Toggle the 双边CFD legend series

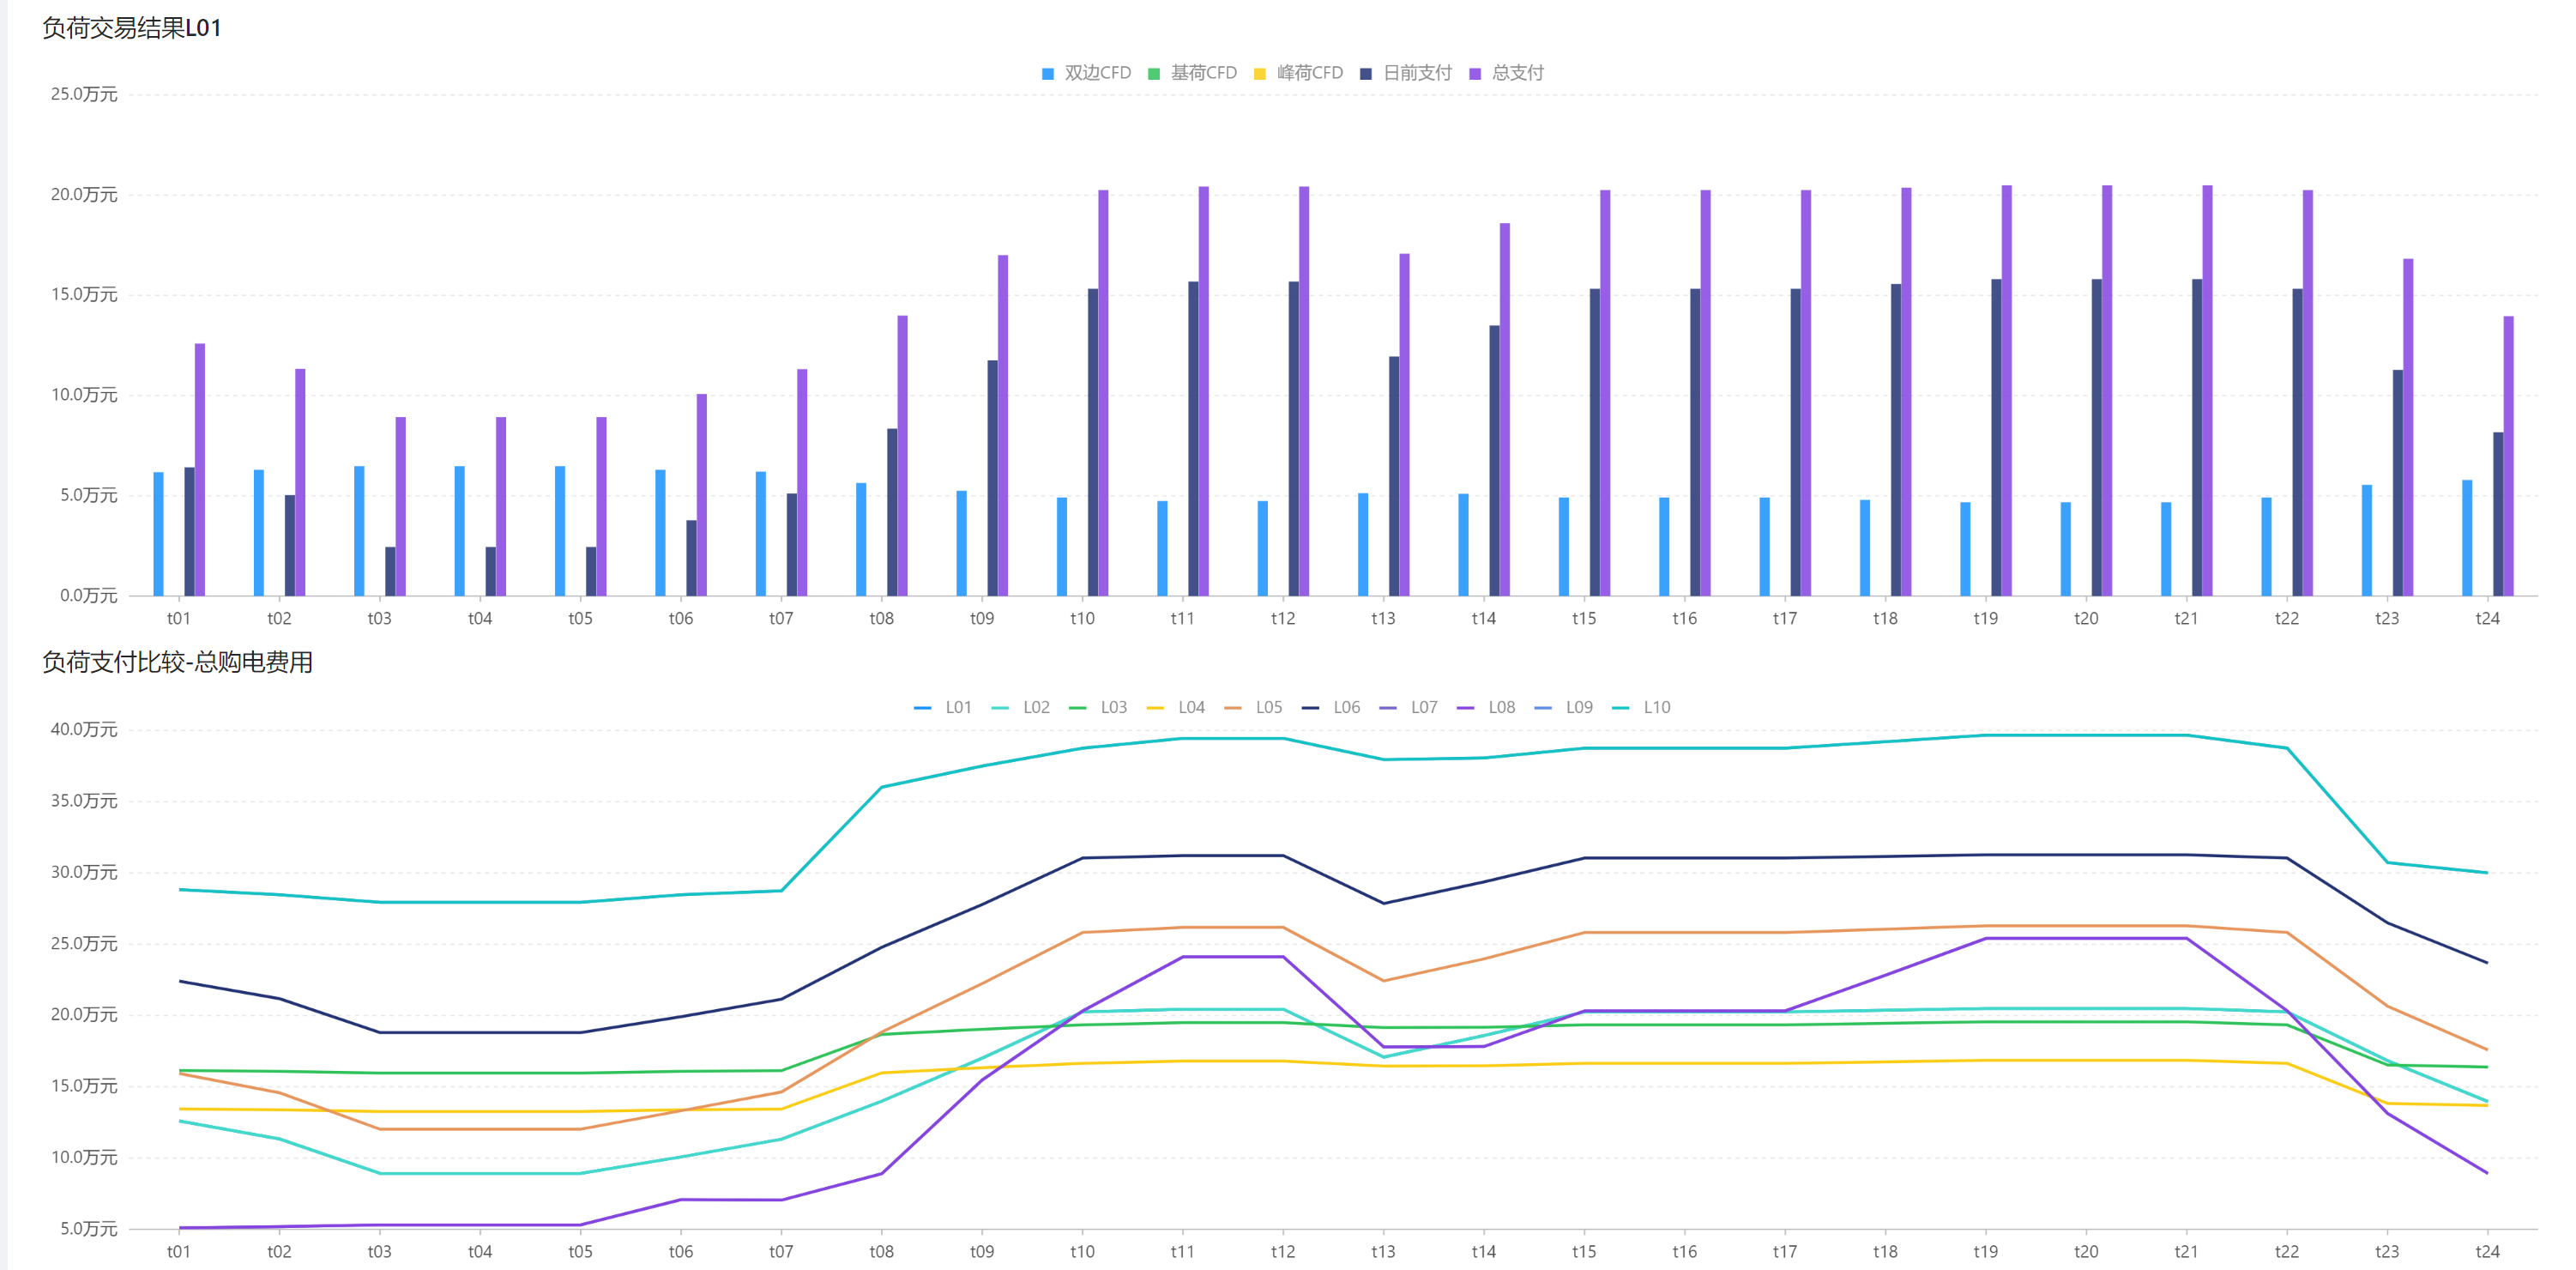1086,73
